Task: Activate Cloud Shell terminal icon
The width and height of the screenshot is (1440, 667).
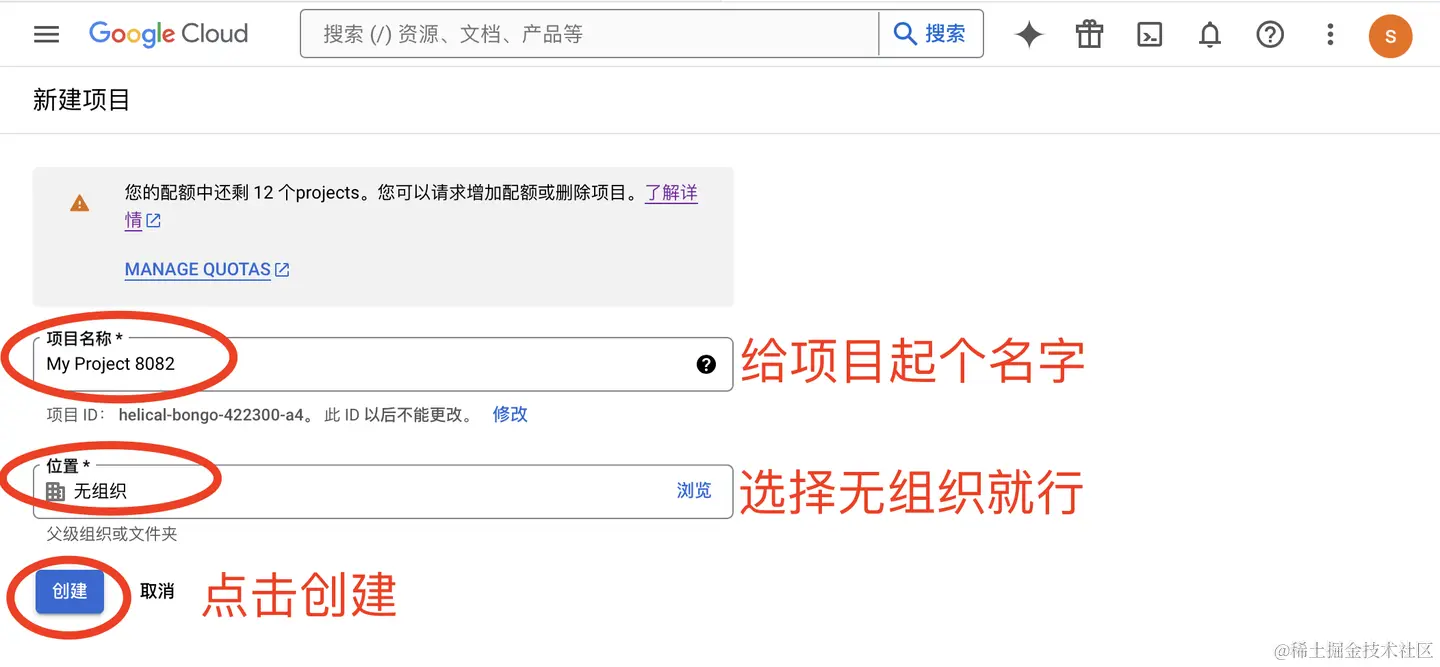Action: click(1150, 35)
